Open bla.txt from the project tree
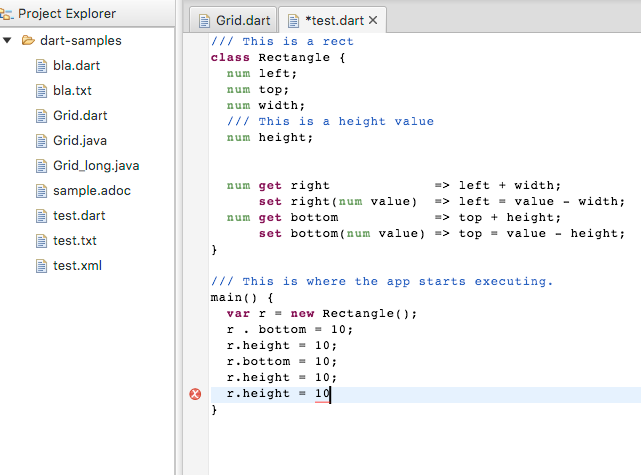The height and width of the screenshot is (475, 641). click(x=72, y=91)
